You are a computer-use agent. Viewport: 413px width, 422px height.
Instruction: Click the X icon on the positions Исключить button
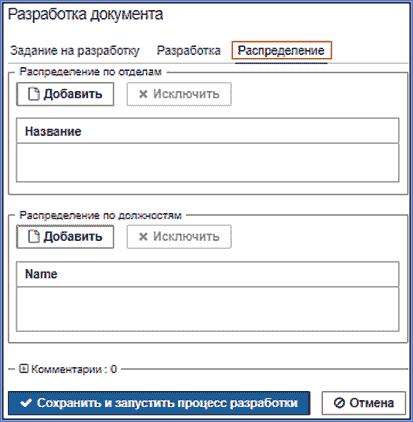tap(143, 237)
